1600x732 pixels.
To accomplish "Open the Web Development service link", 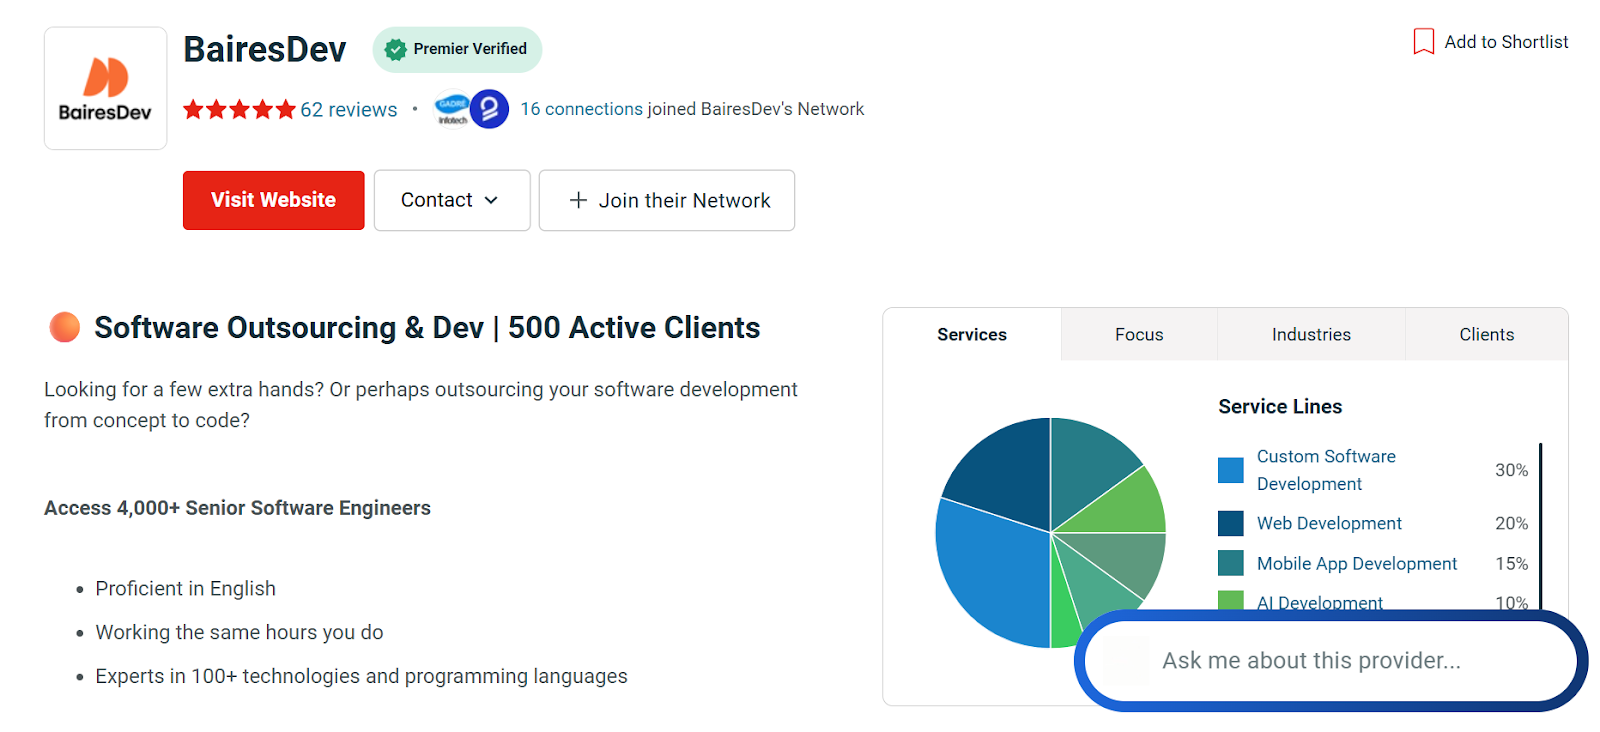I will pyautogui.click(x=1329, y=523).
